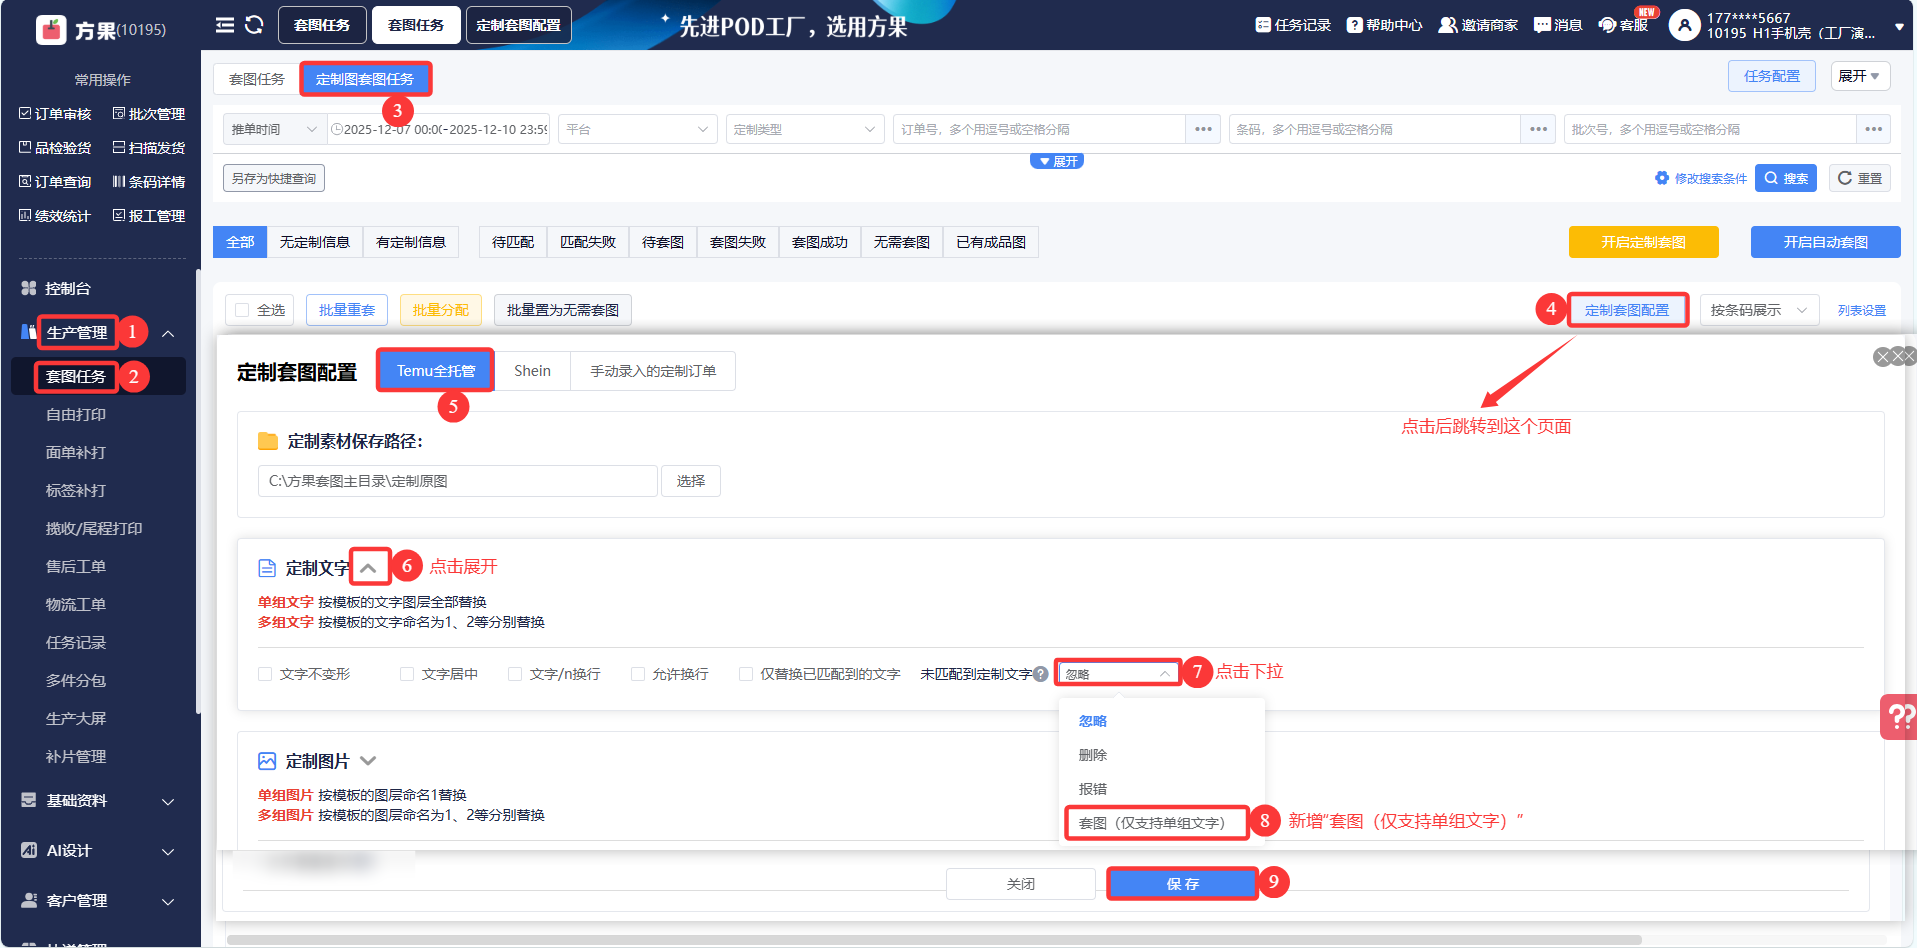The width and height of the screenshot is (1917, 948).
Task: Click the user avatar icon
Action: 1685,25
